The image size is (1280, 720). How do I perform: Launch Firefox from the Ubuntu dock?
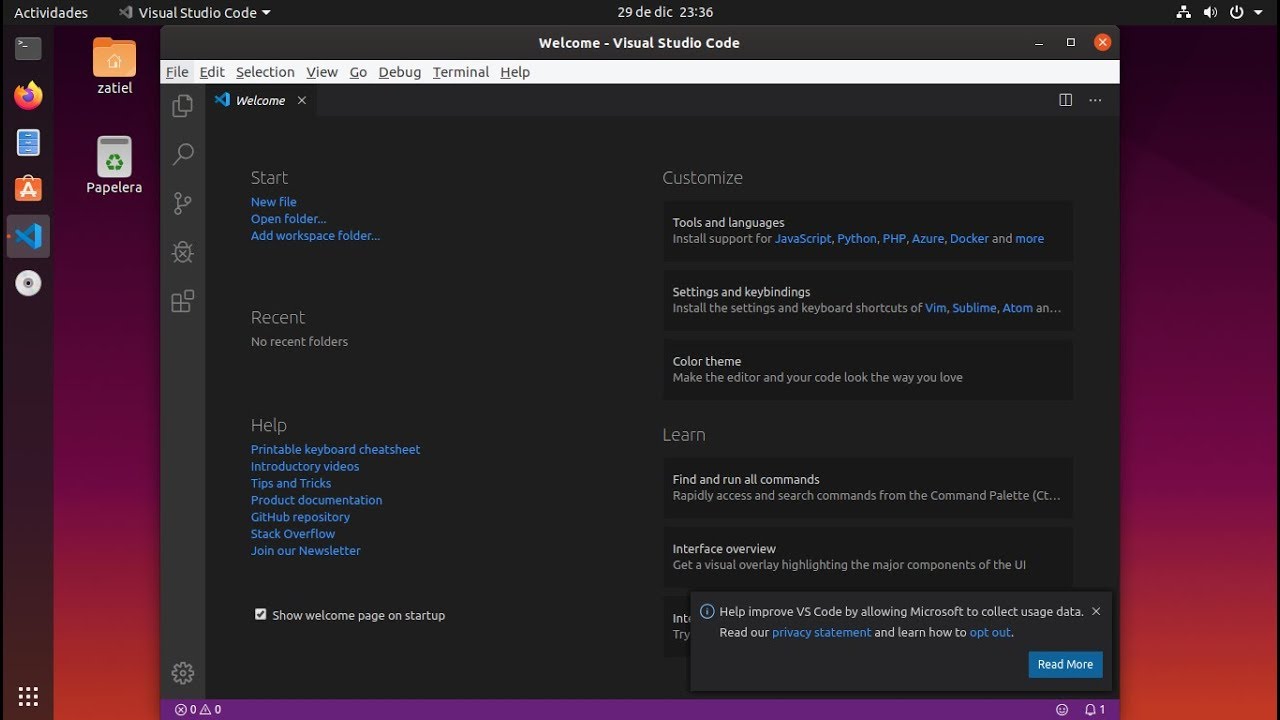[28, 95]
